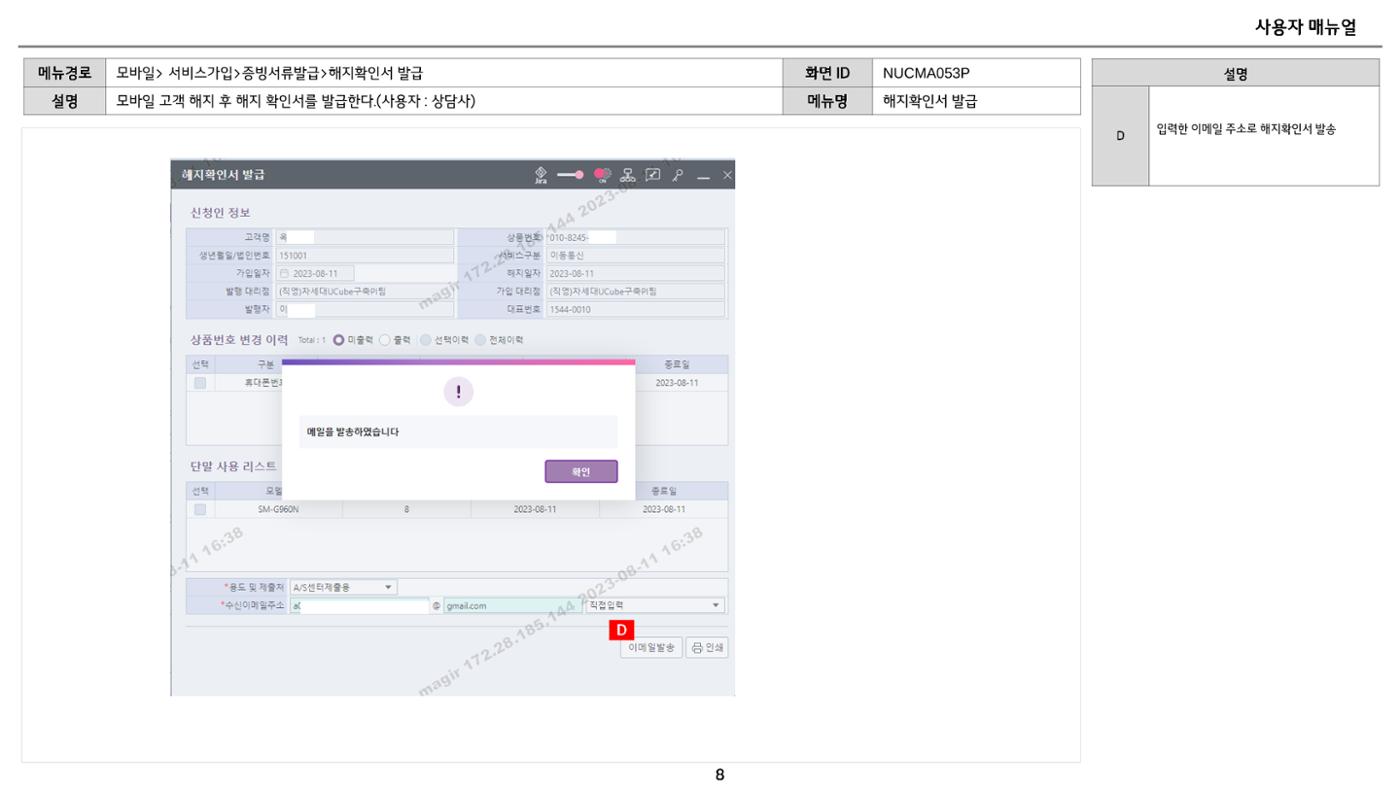Open the calendar icon in 가입일자 field

pos(284,273)
